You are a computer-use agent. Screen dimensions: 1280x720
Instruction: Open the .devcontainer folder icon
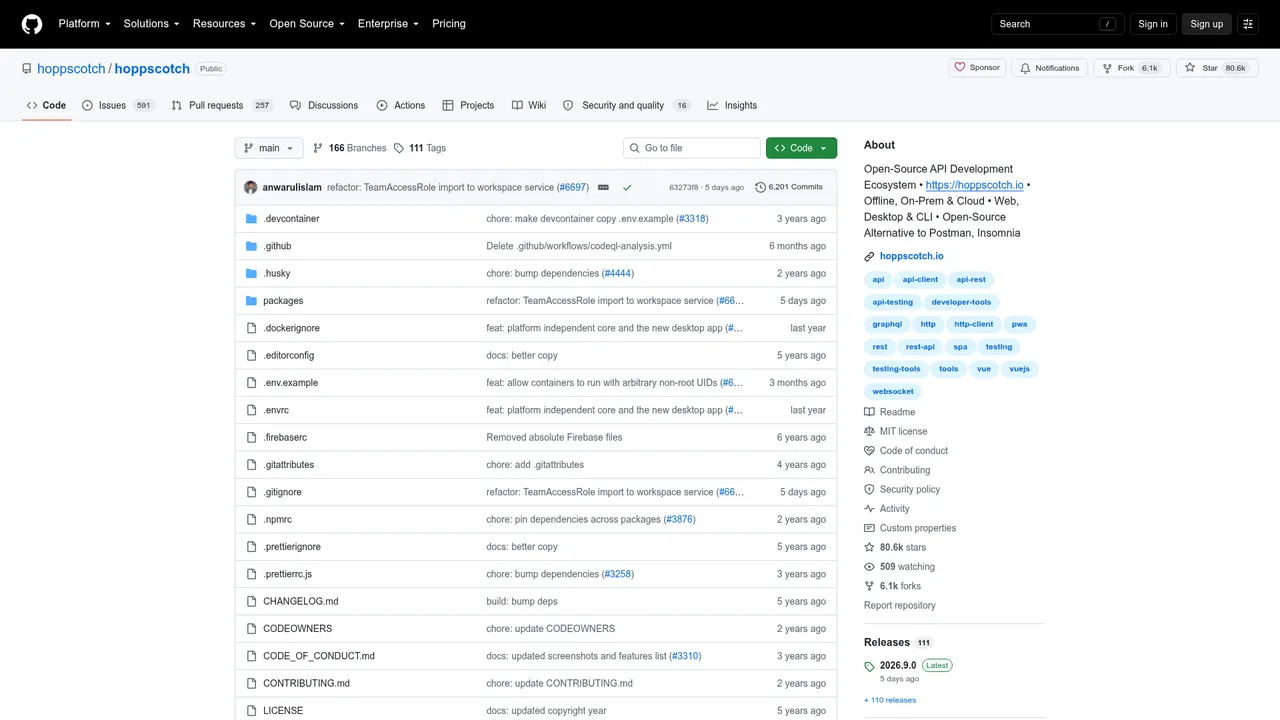click(252, 218)
